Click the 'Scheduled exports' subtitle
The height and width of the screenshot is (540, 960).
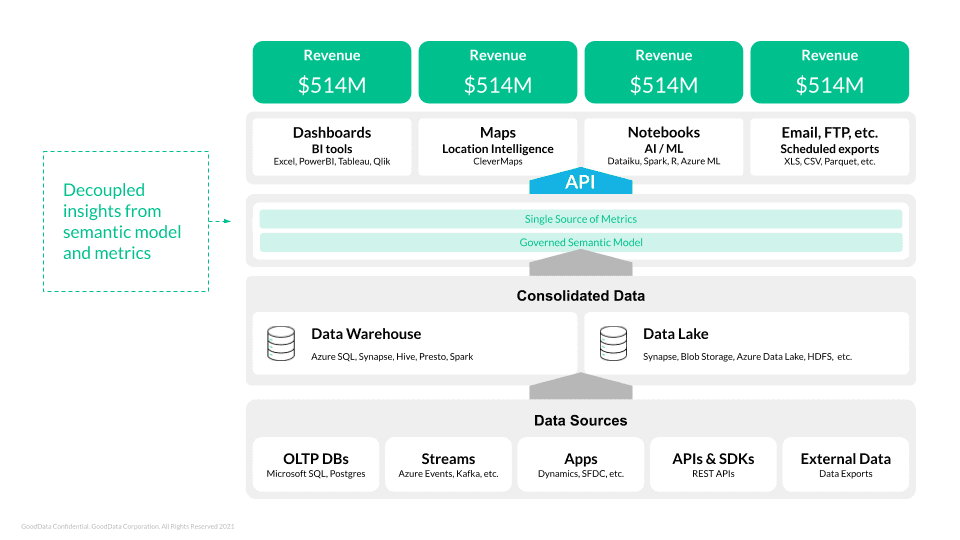coord(830,149)
